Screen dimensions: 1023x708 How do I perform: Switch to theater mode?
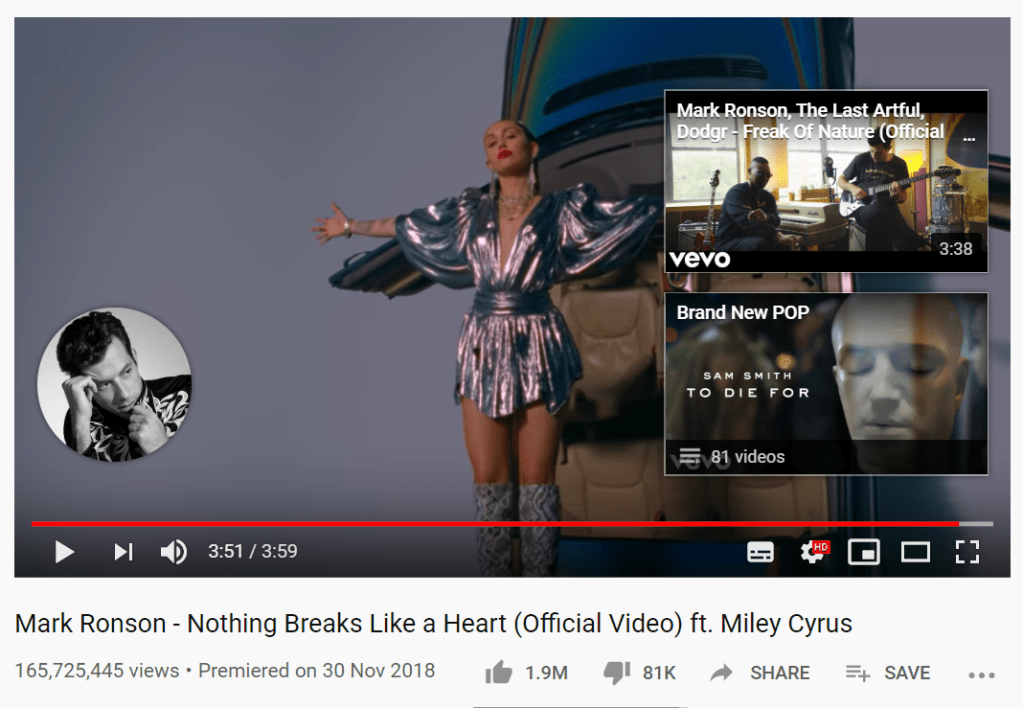click(915, 552)
